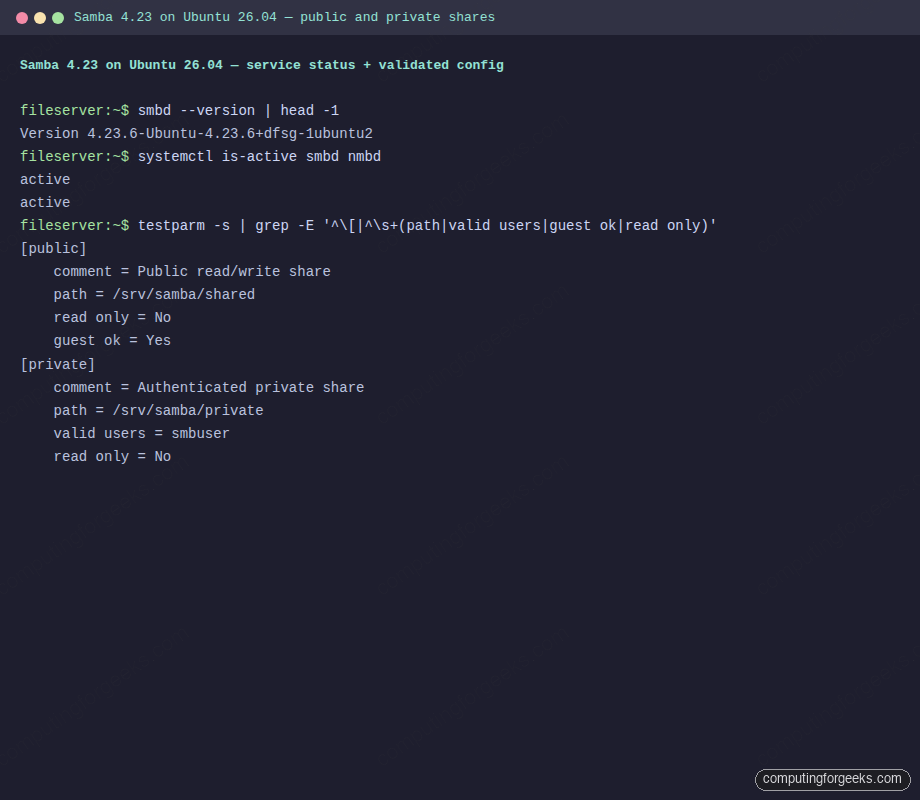
Task: Click the first active status output
Action: 44,179
